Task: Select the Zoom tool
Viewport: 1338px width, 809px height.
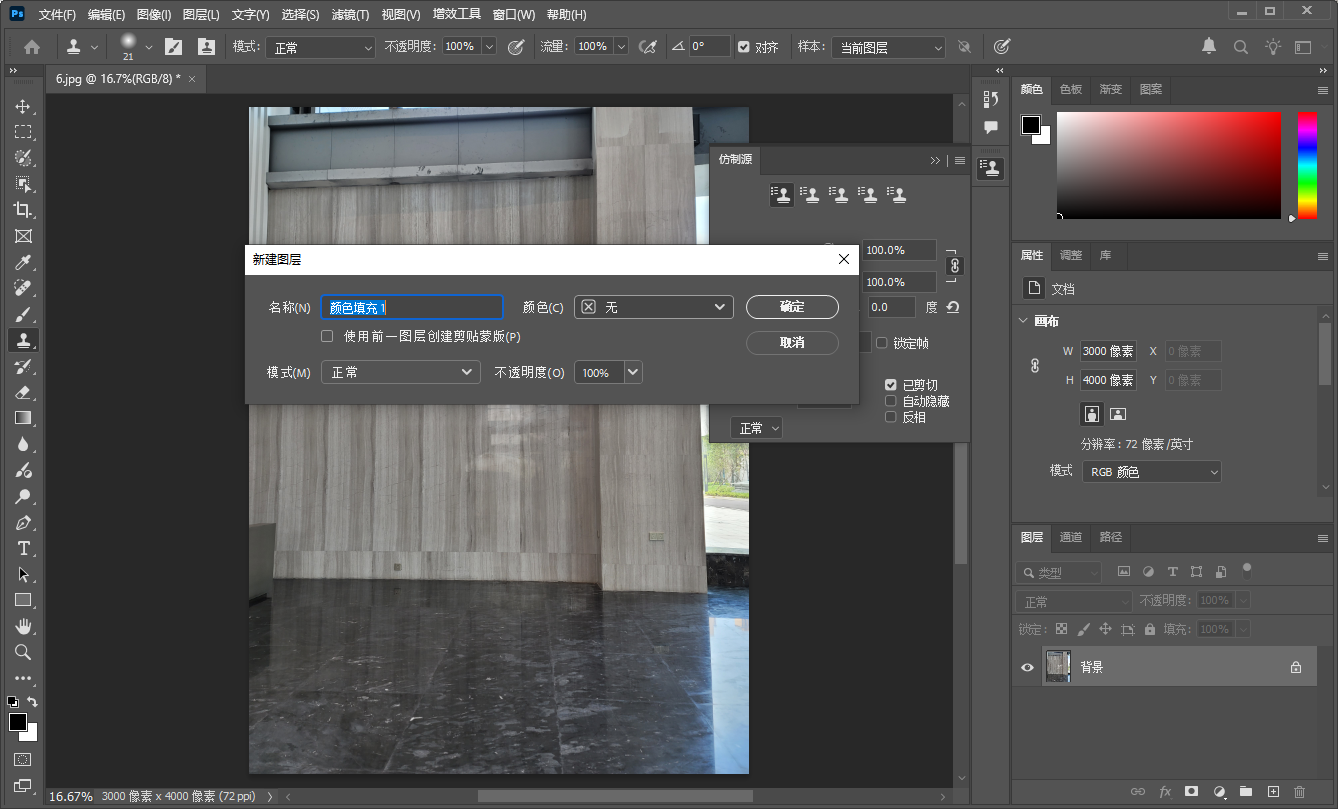Action: (x=24, y=652)
